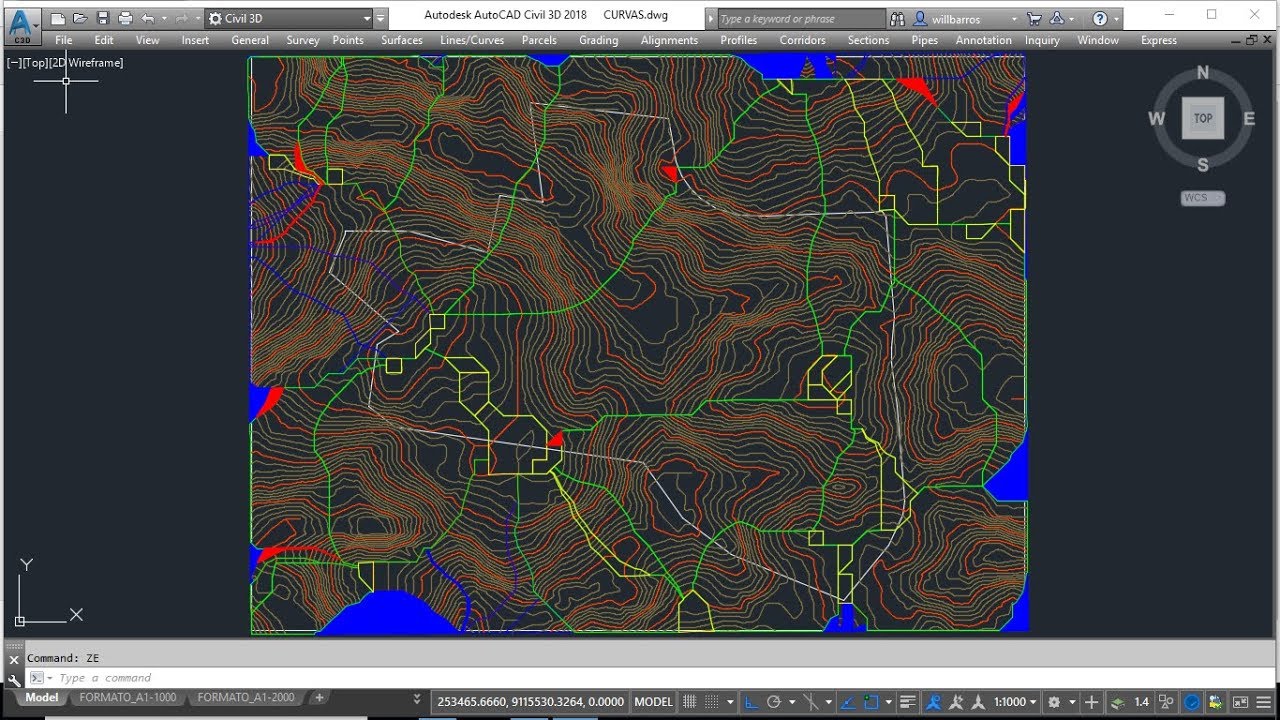Click the E compass direction on ViewCube

tap(1249, 119)
